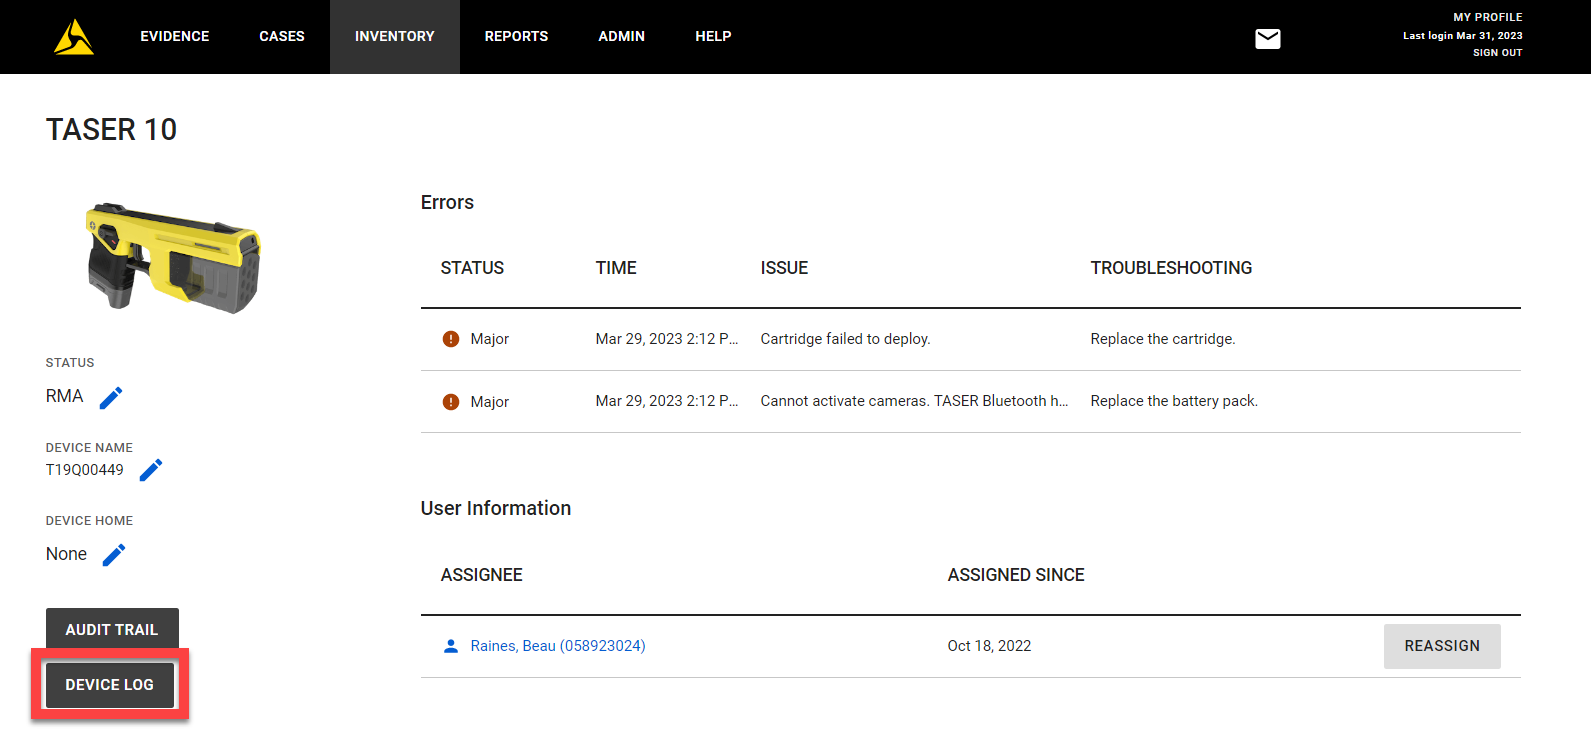The height and width of the screenshot is (730, 1591).
Task: Click the user icon beside Raines, Beau
Action: click(451, 646)
